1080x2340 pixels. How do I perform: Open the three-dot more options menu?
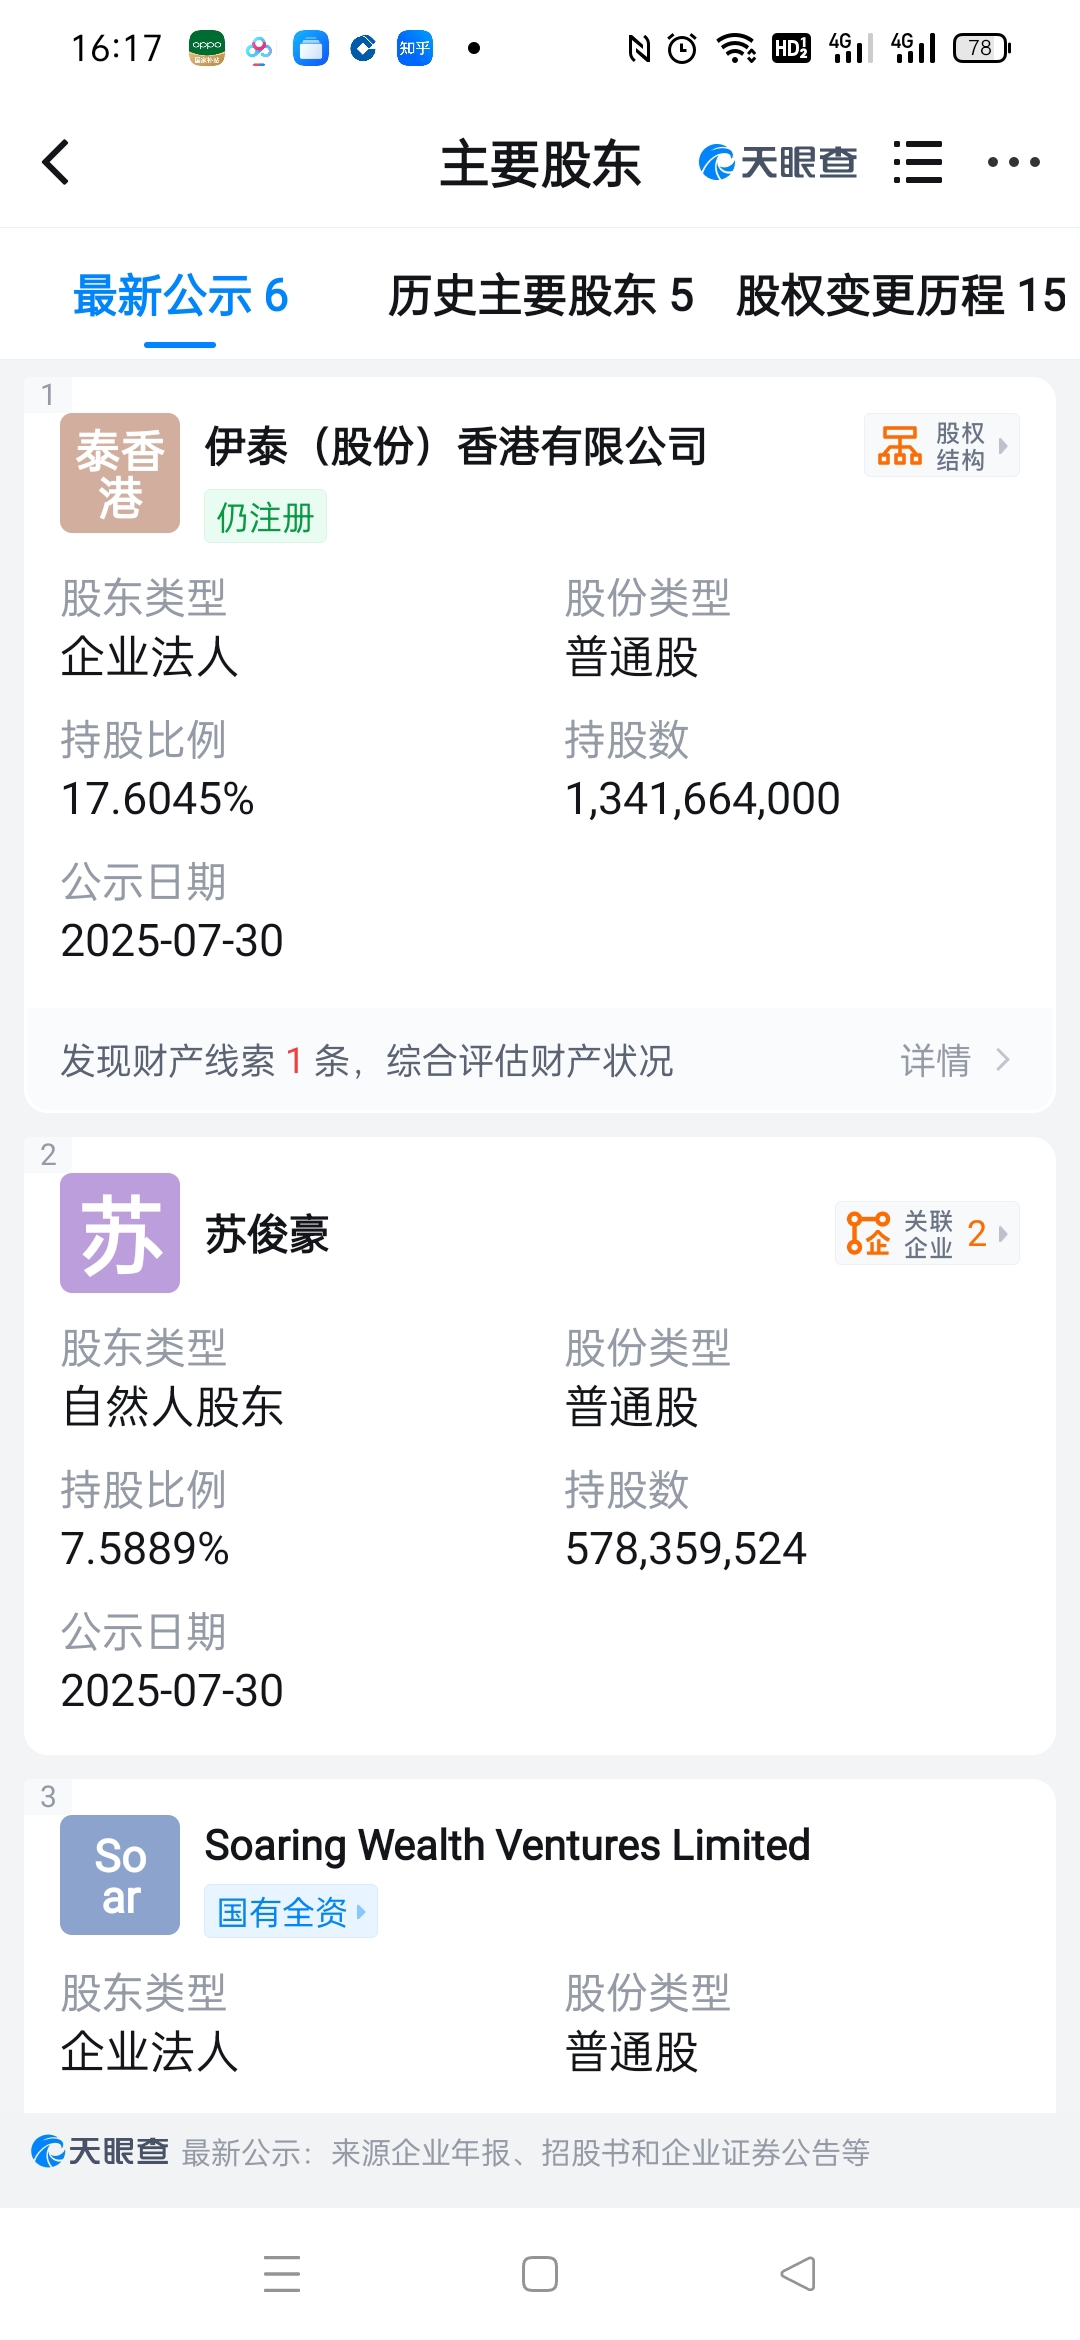pos(1013,162)
